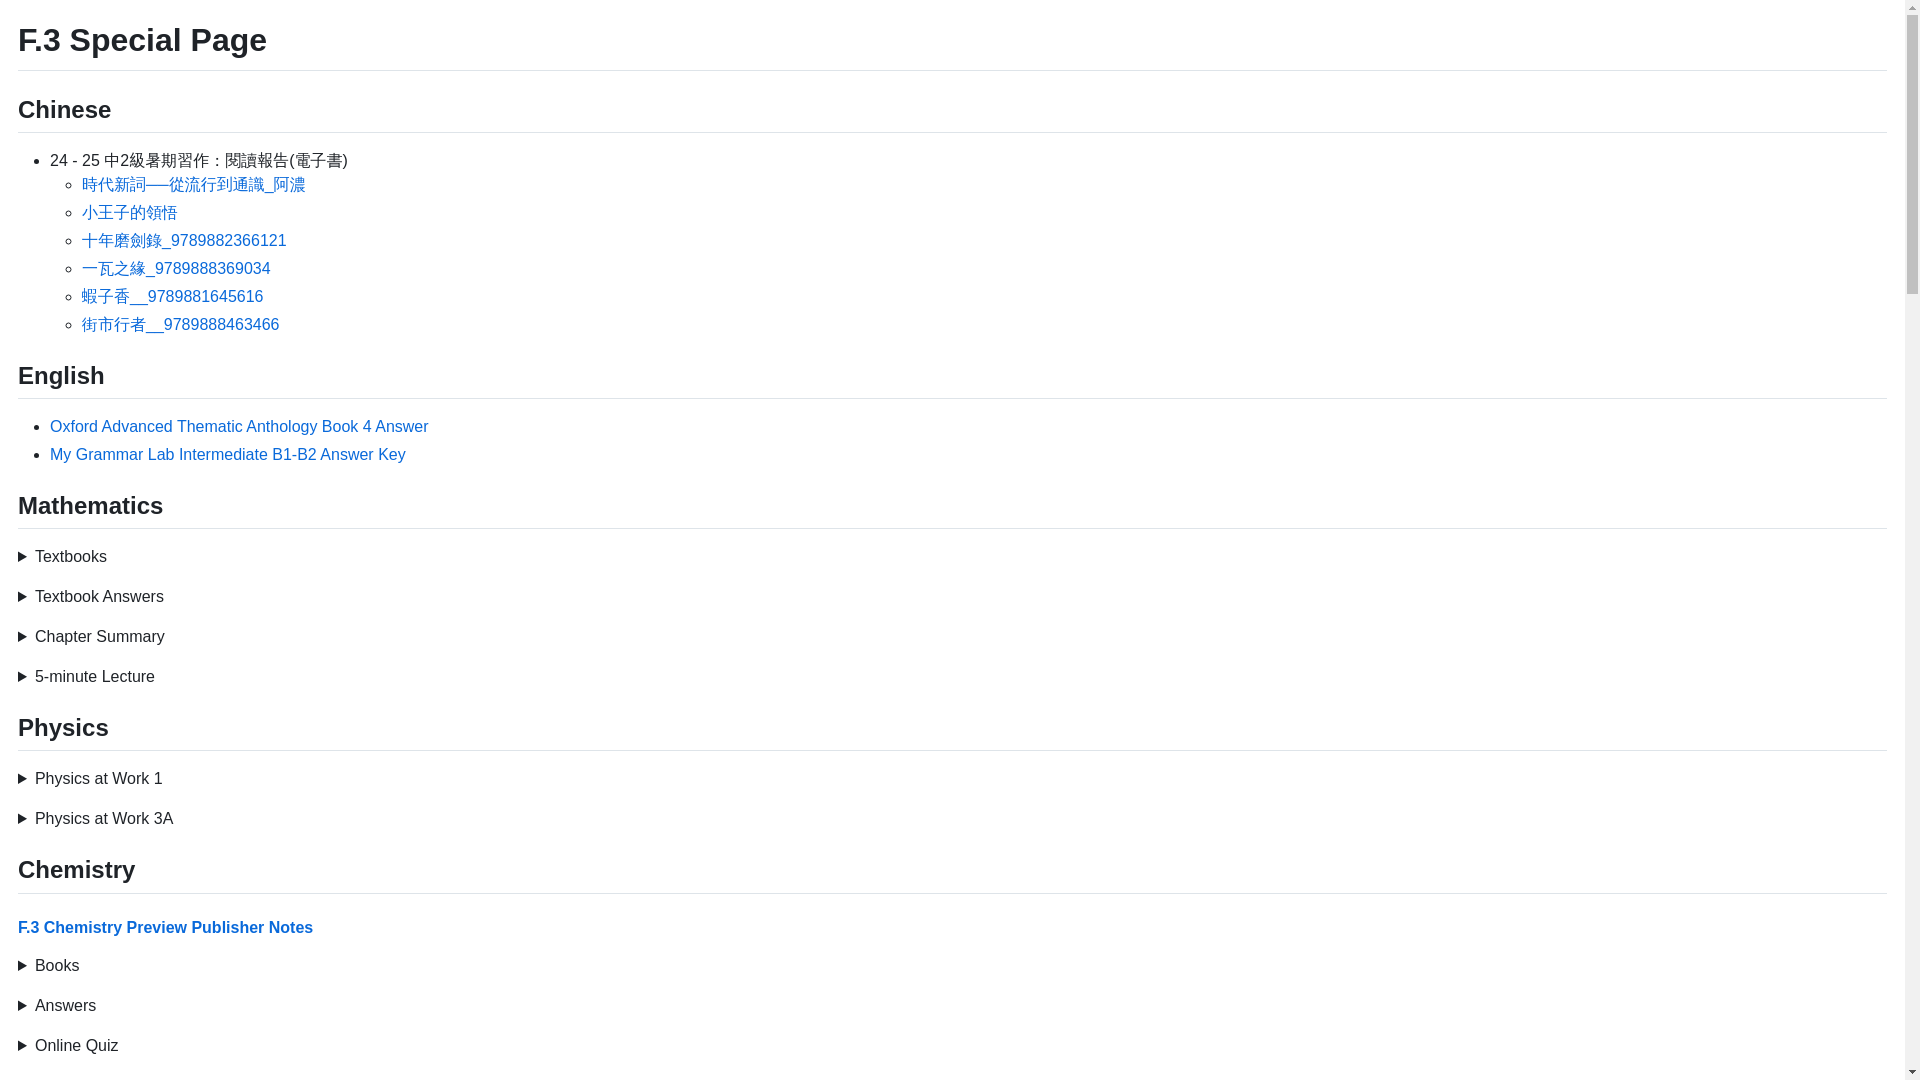This screenshot has height=1080, width=1920.
Task: Open My Grammar Lab Intermediate Answer Key
Action: pyautogui.click(x=228, y=455)
